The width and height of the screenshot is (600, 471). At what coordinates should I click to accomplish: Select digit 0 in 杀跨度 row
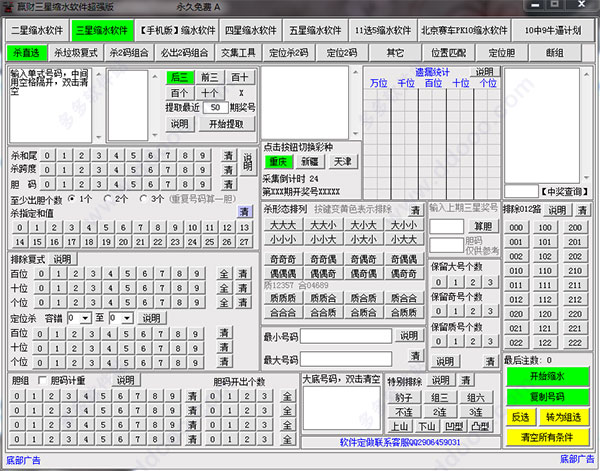click(x=47, y=170)
